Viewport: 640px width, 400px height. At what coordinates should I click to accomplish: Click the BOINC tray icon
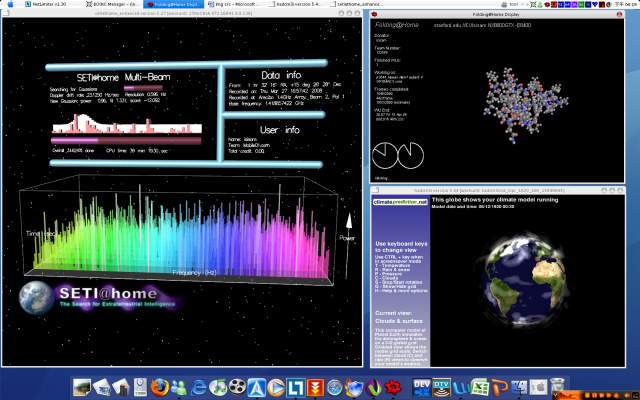point(533,4)
